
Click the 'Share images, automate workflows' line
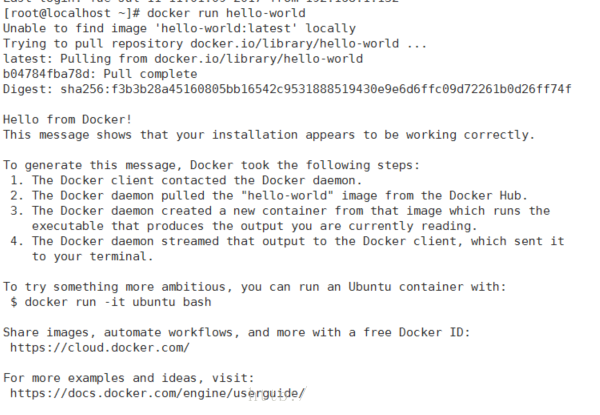pos(236,332)
